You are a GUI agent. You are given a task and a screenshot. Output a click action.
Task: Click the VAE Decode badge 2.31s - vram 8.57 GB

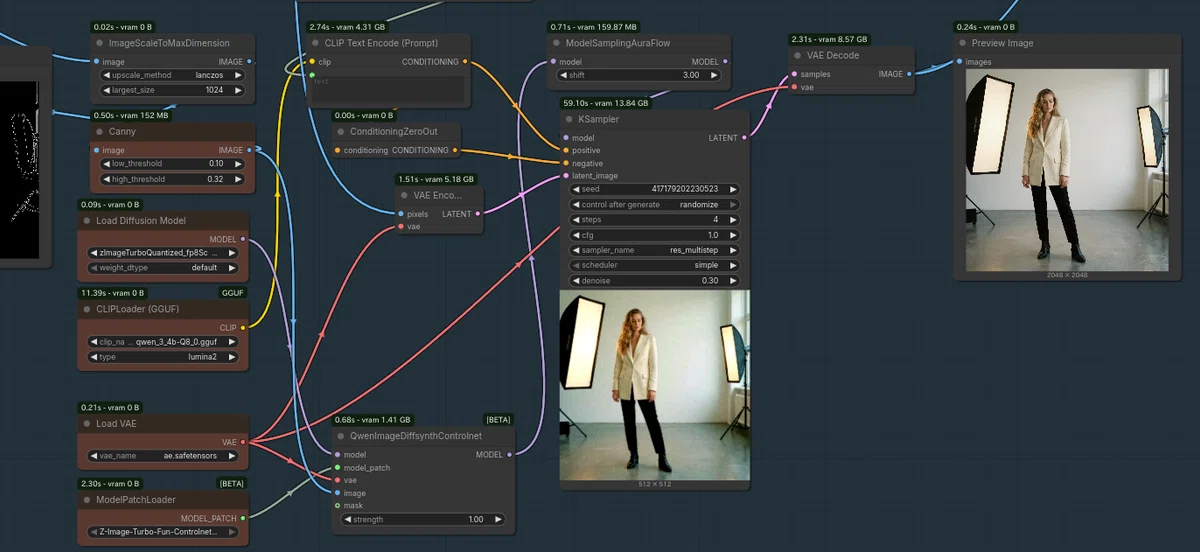coord(830,39)
